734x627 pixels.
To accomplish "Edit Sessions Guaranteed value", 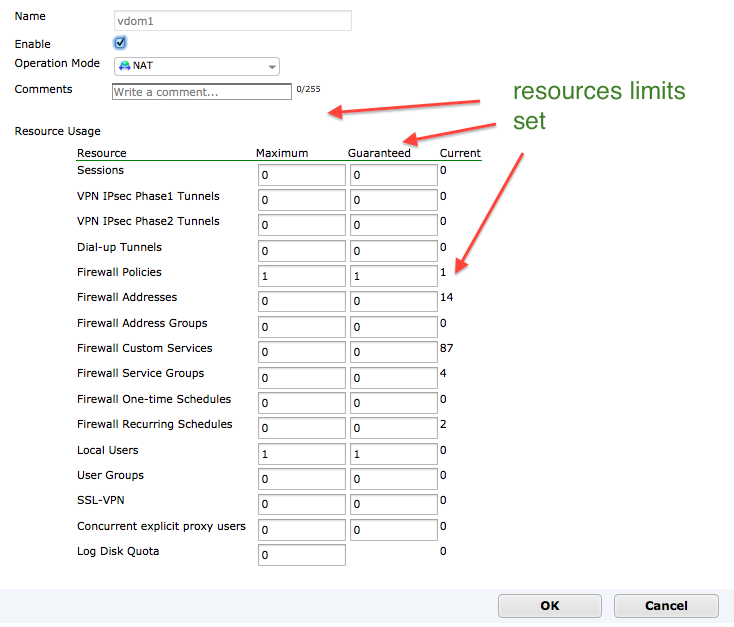I will click(394, 175).
